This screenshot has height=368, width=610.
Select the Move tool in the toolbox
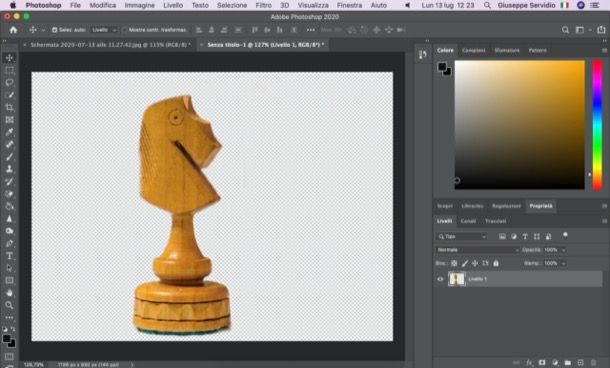click(x=9, y=58)
